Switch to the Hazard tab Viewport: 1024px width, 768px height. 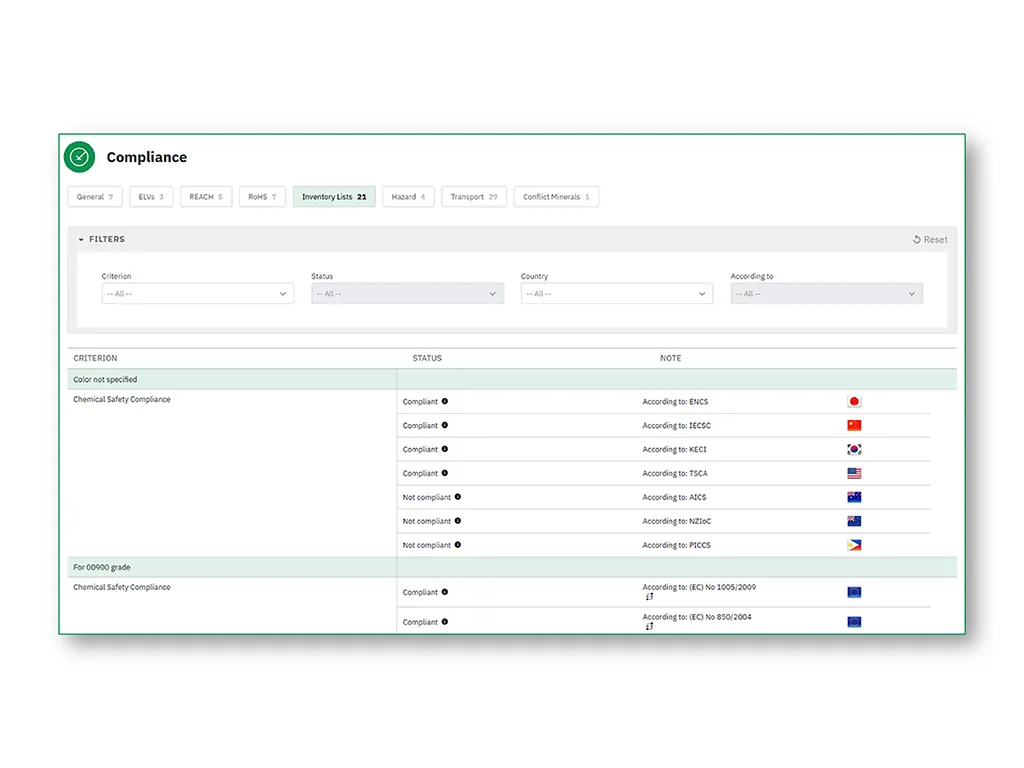click(408, 197)
